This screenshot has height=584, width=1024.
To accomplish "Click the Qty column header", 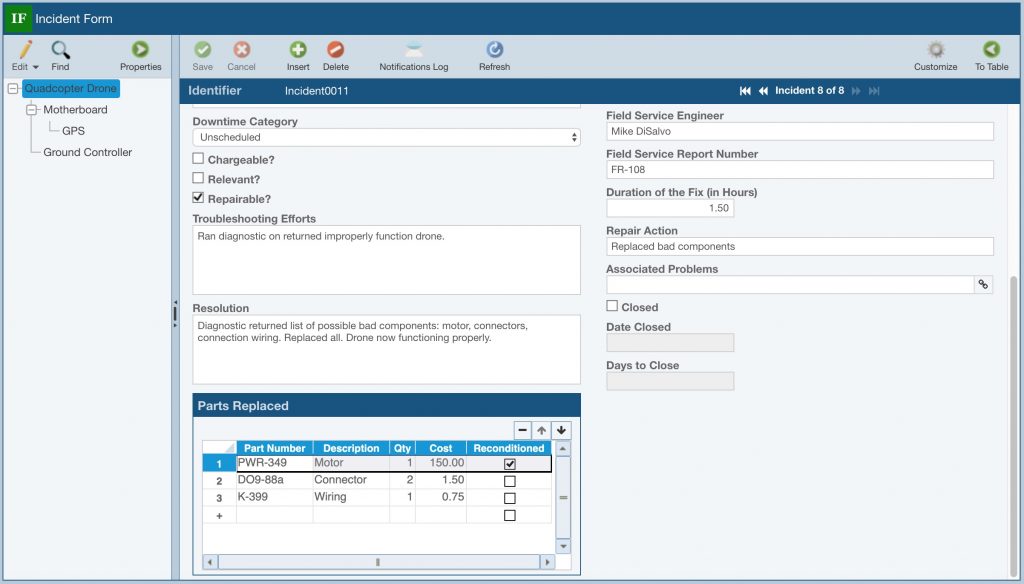I will (x=402, y=448).
